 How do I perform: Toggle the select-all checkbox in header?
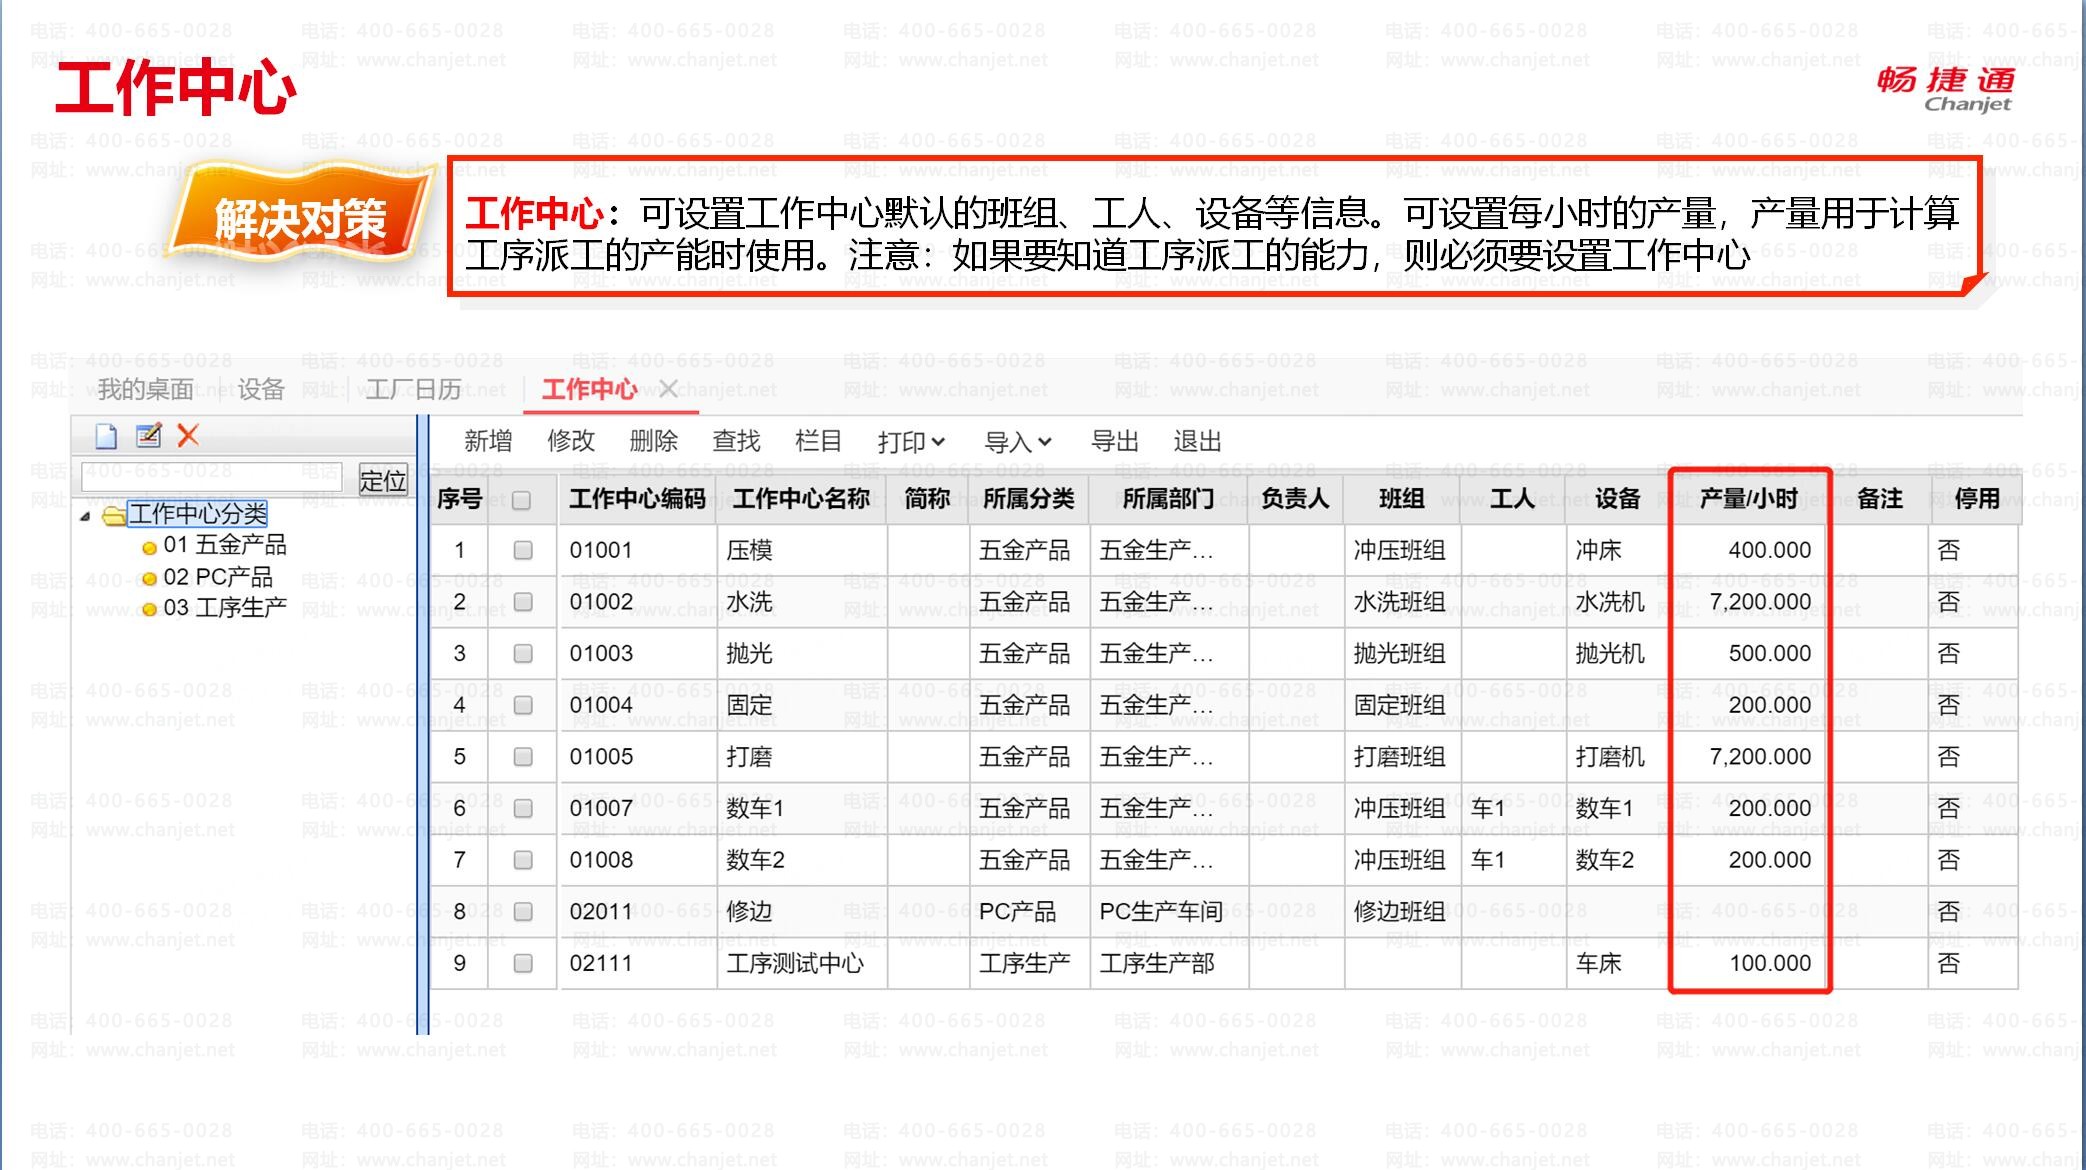point(521,500)
